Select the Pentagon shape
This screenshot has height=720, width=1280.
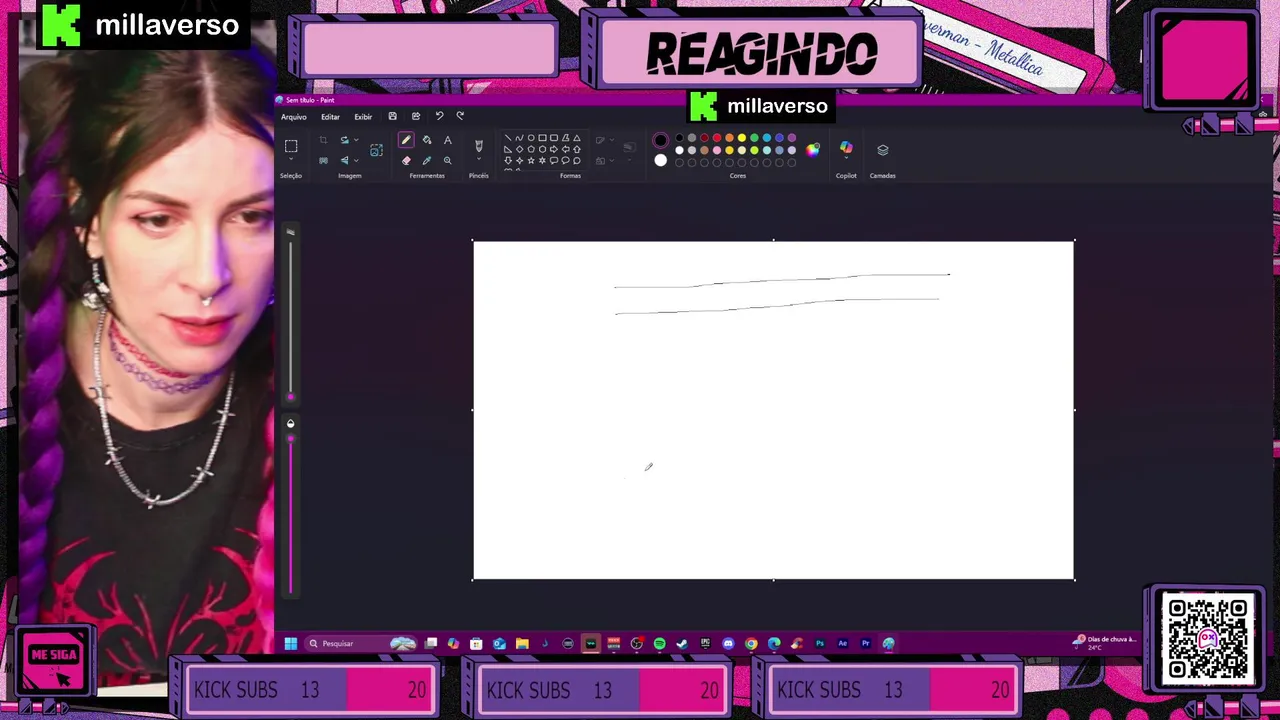pyautogui.click(x=531, y=149)
